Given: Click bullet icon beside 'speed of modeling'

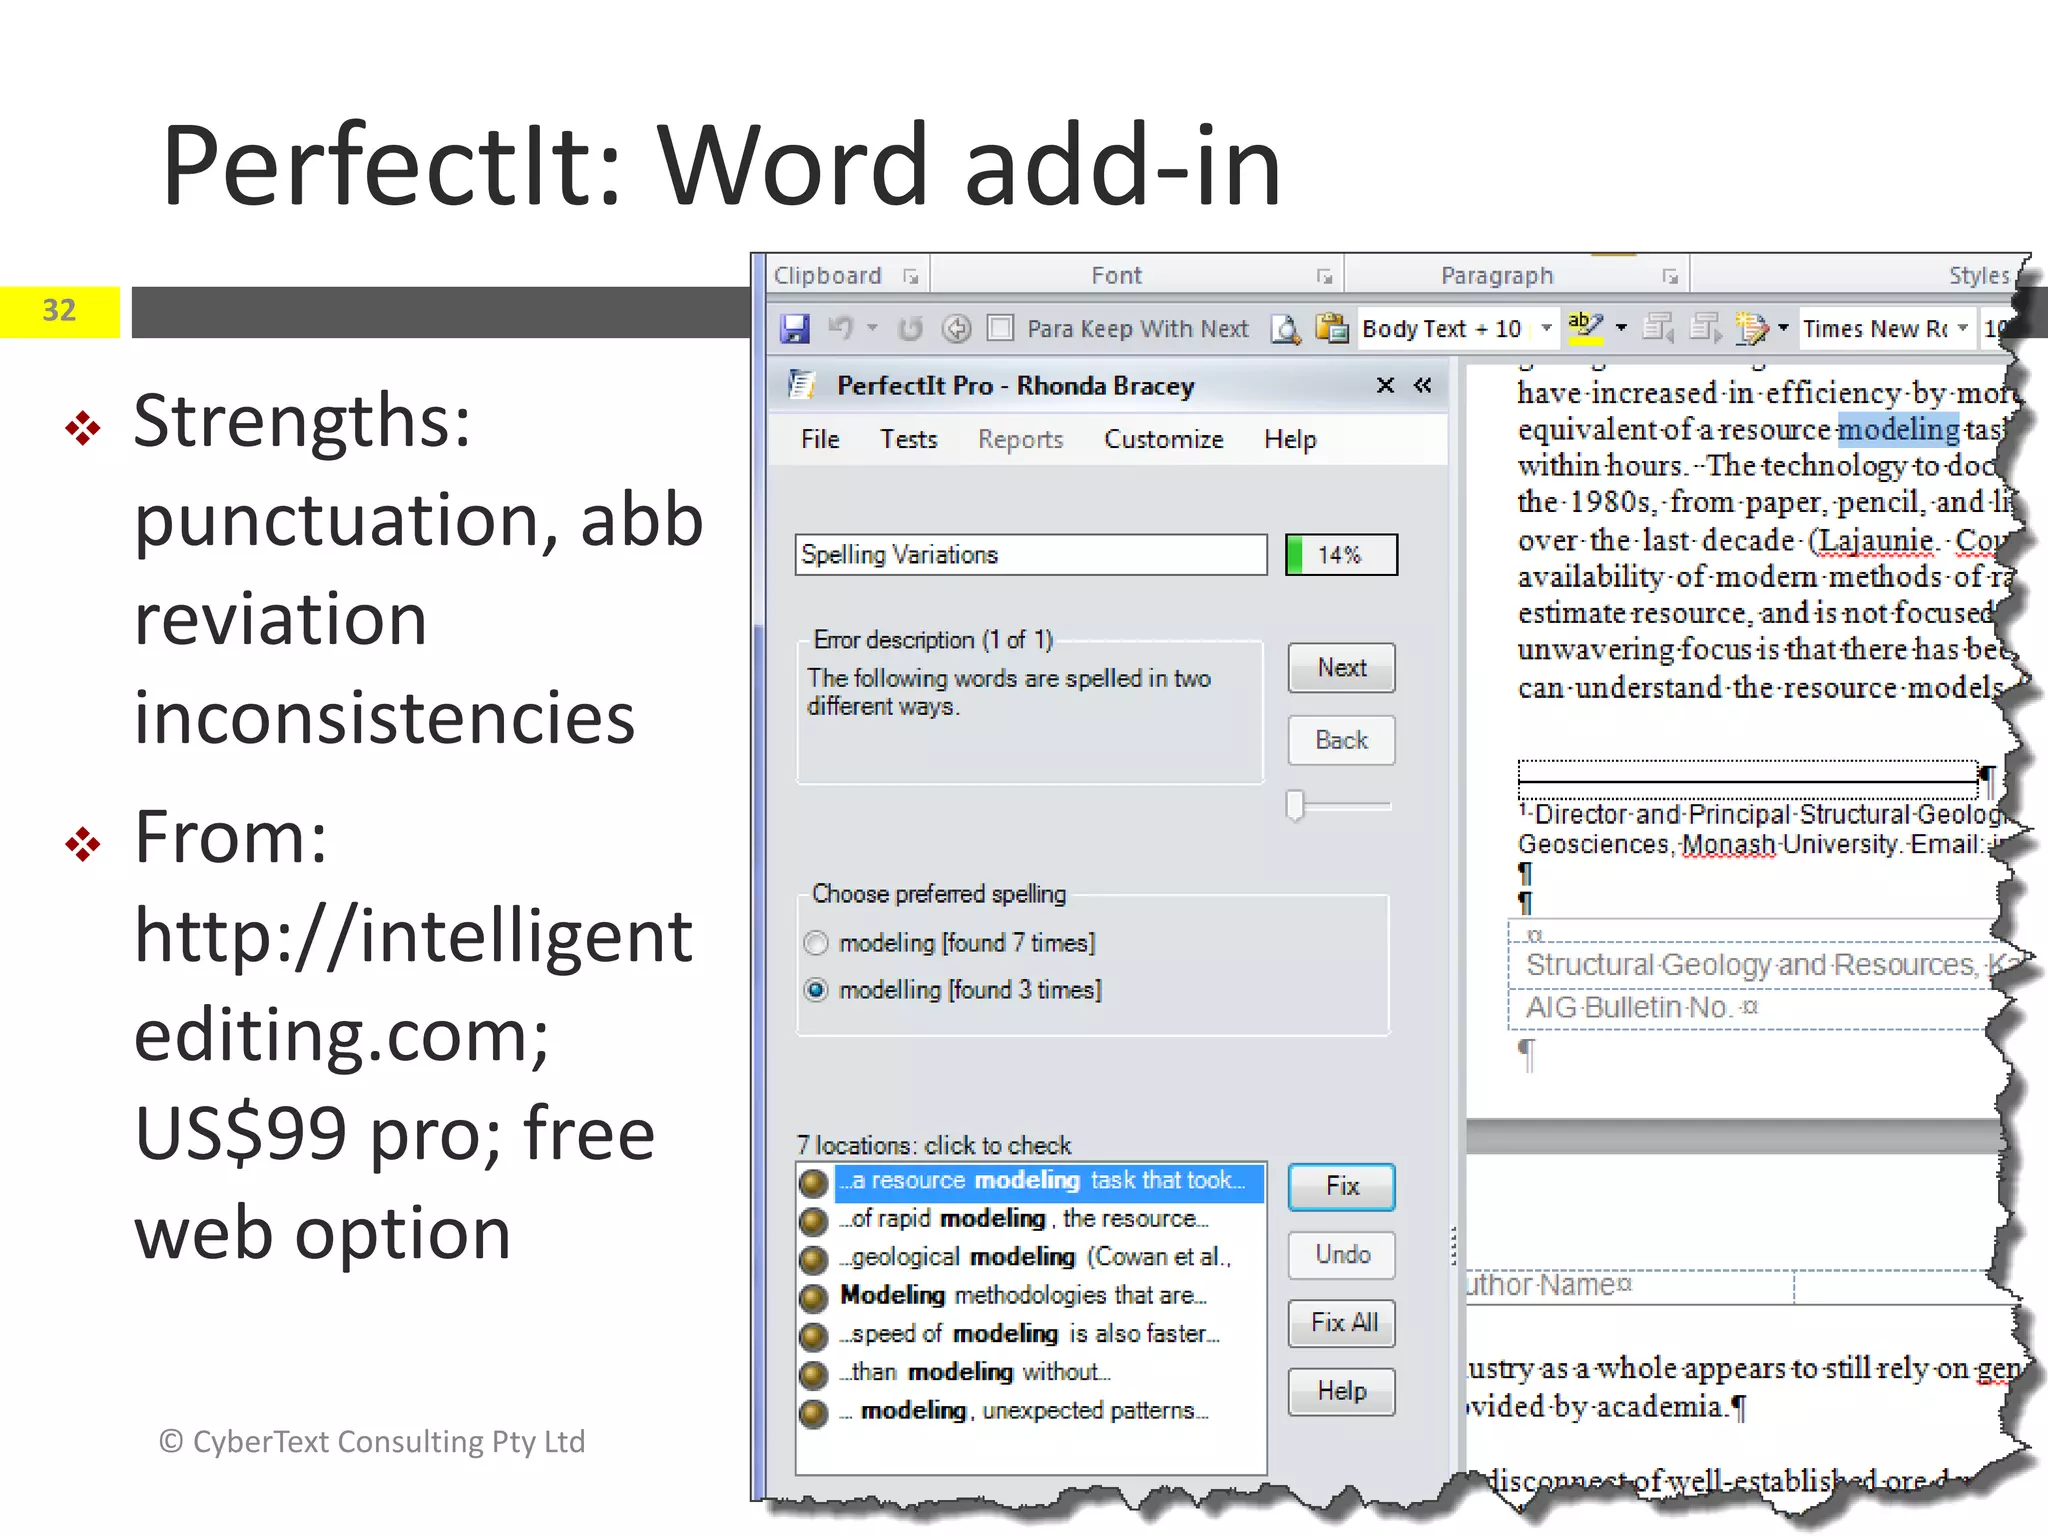Looking at the screenshot, I should coord(814,1336).
